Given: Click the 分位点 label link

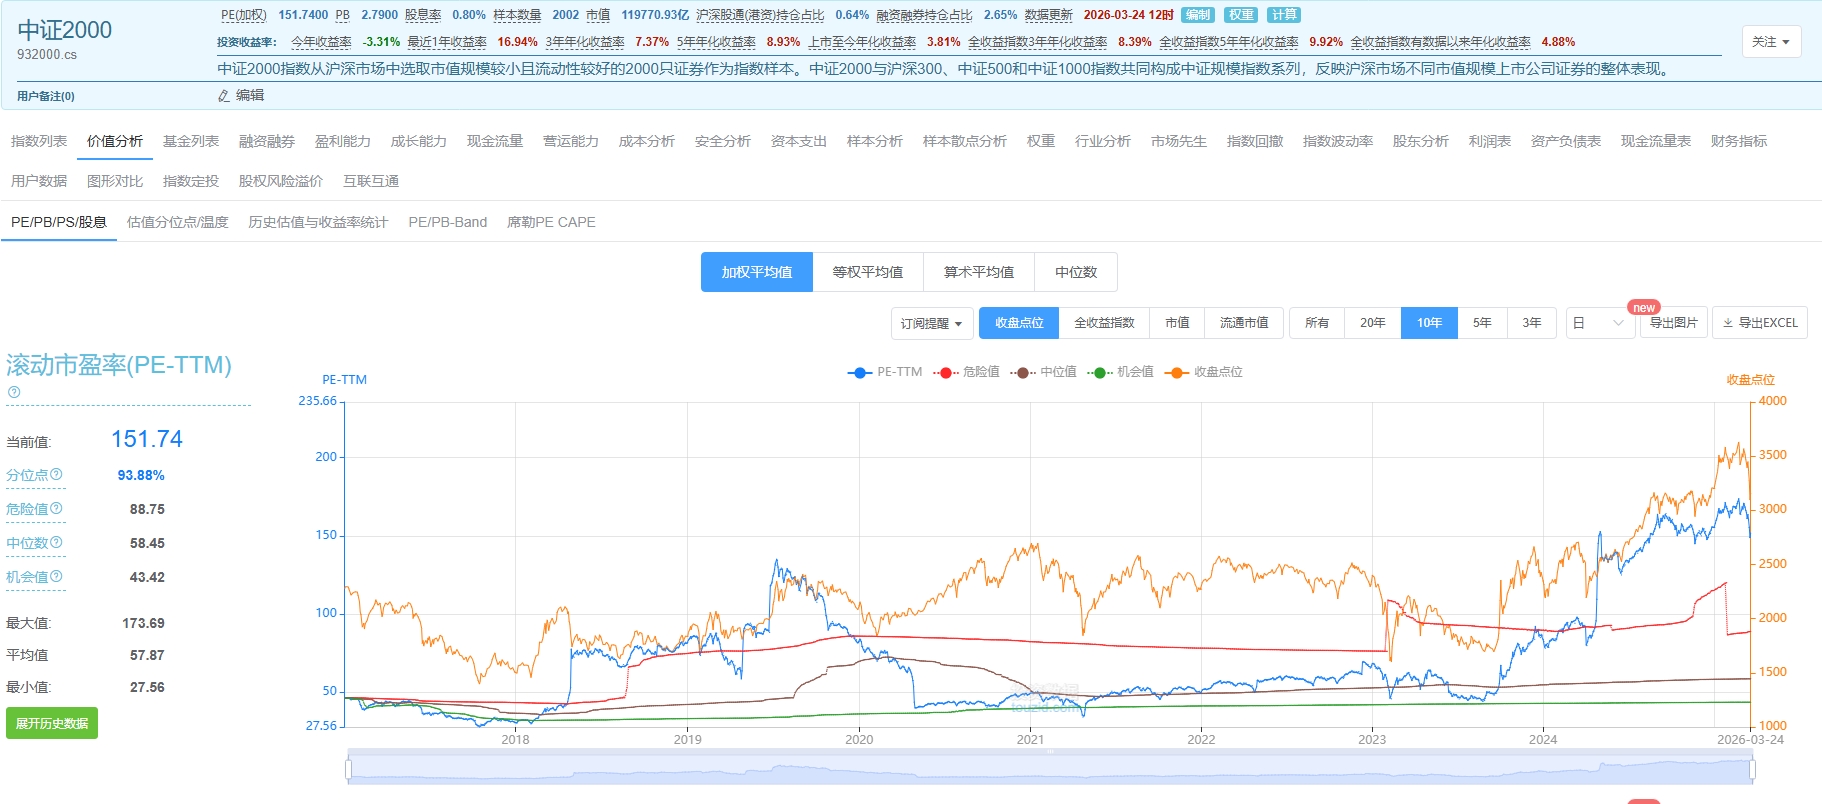Looking at the screenshot, I should (27, 475).
